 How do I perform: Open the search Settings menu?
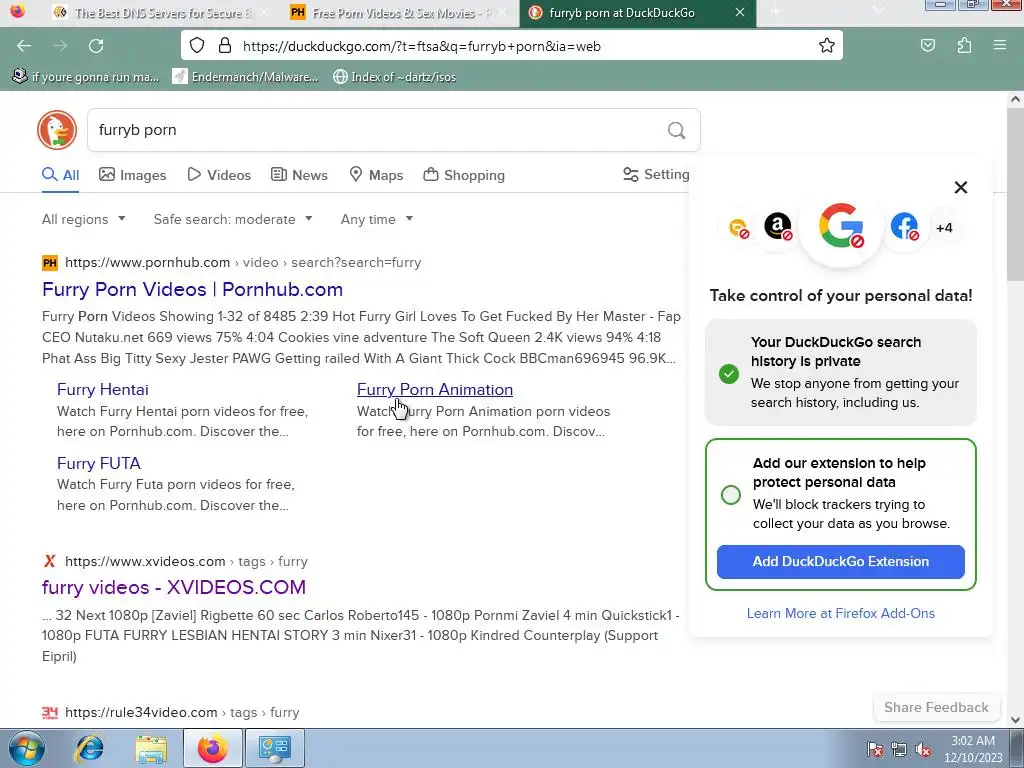point(656,174)
